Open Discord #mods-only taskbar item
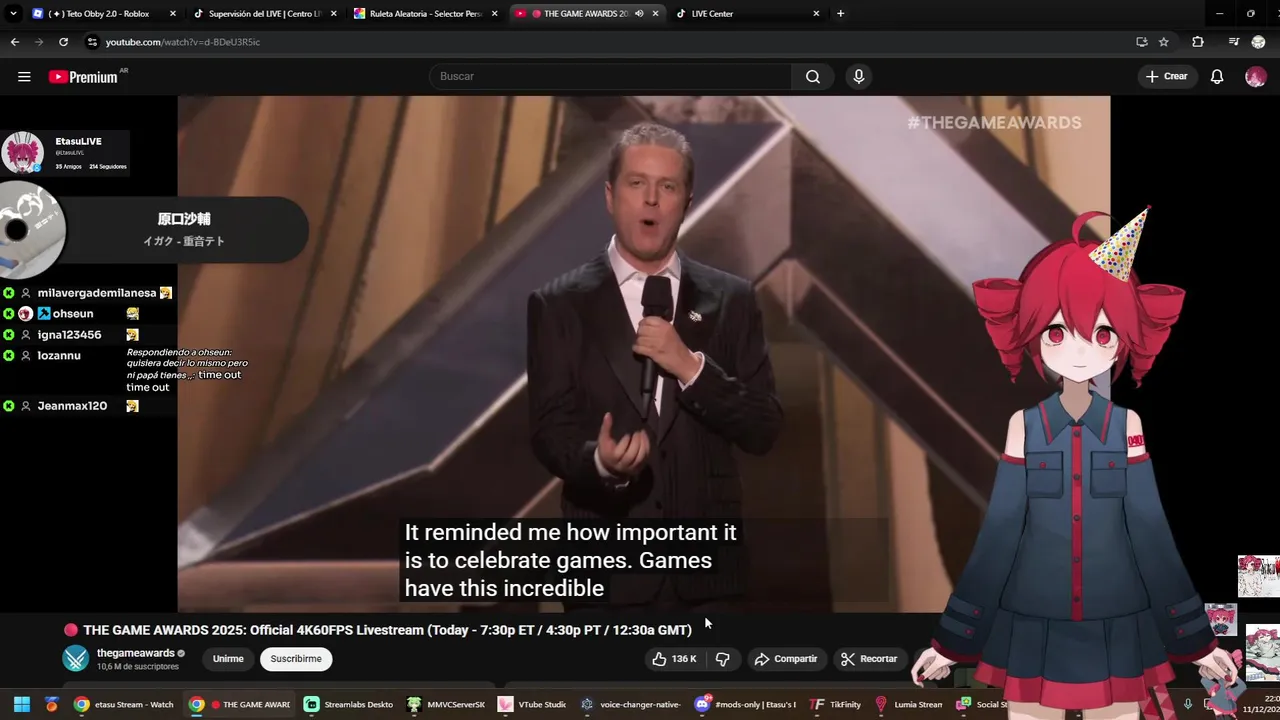 pos(746,704)
